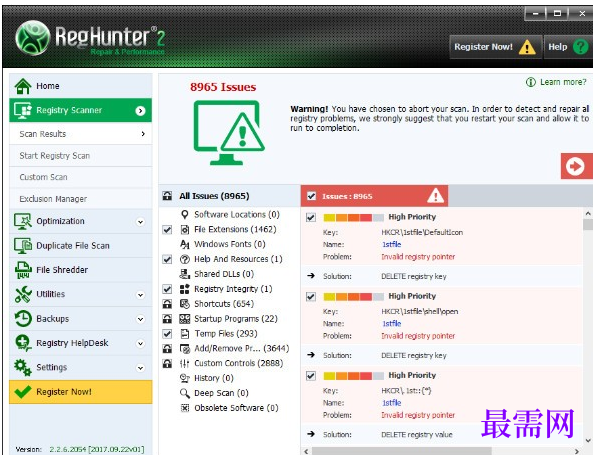Click the Settings gears icon
593x455 pixels.
23,367
